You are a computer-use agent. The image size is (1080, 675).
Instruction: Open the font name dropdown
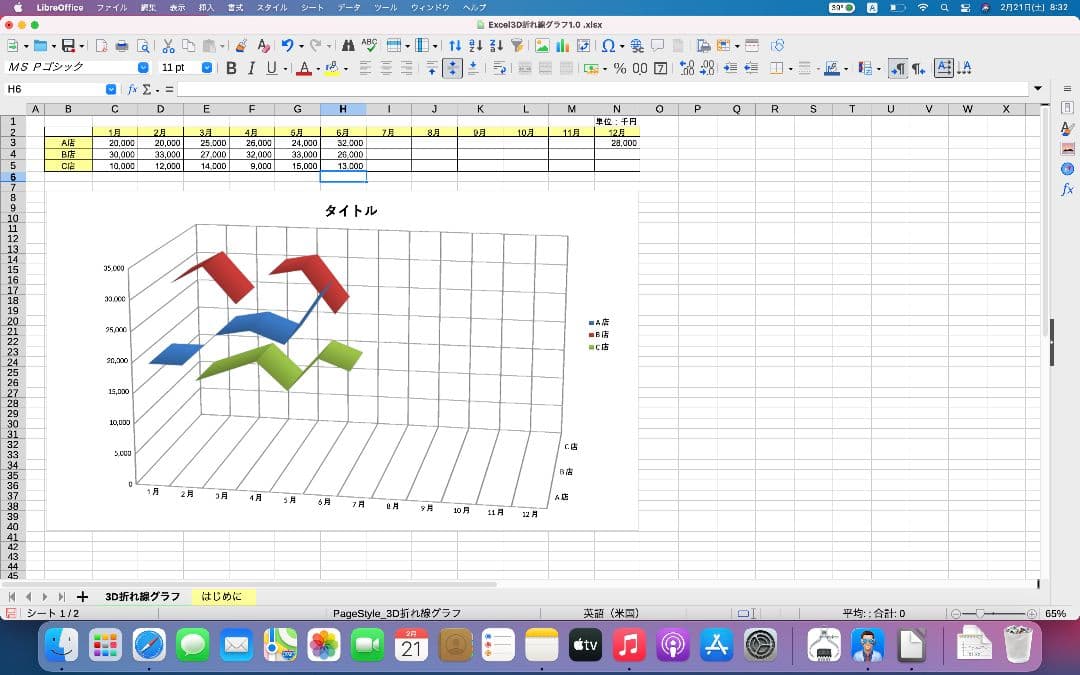click(143, 68)
